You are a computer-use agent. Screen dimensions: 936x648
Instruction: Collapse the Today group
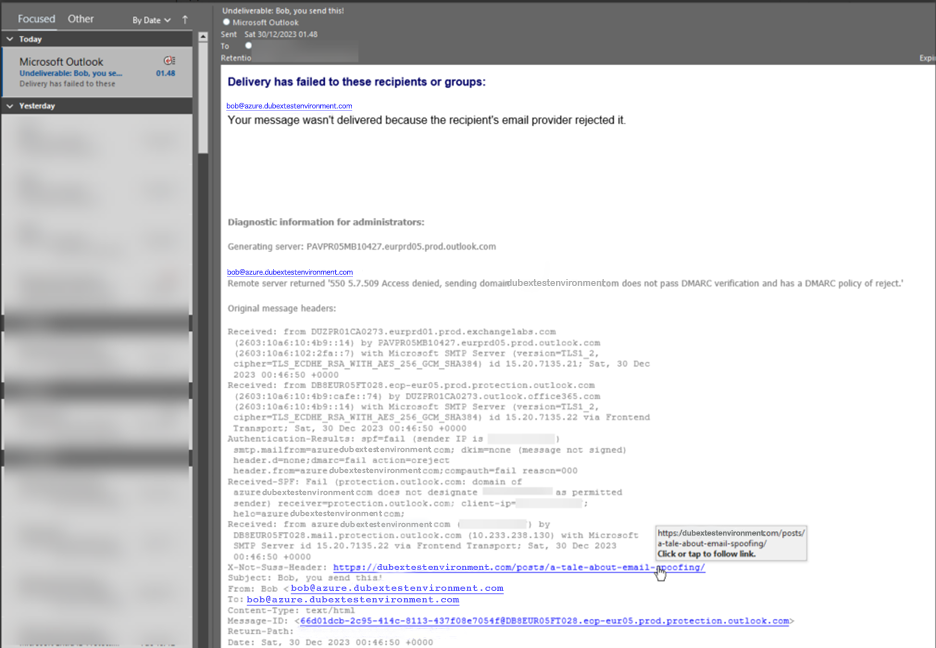(x=10, y=39)
